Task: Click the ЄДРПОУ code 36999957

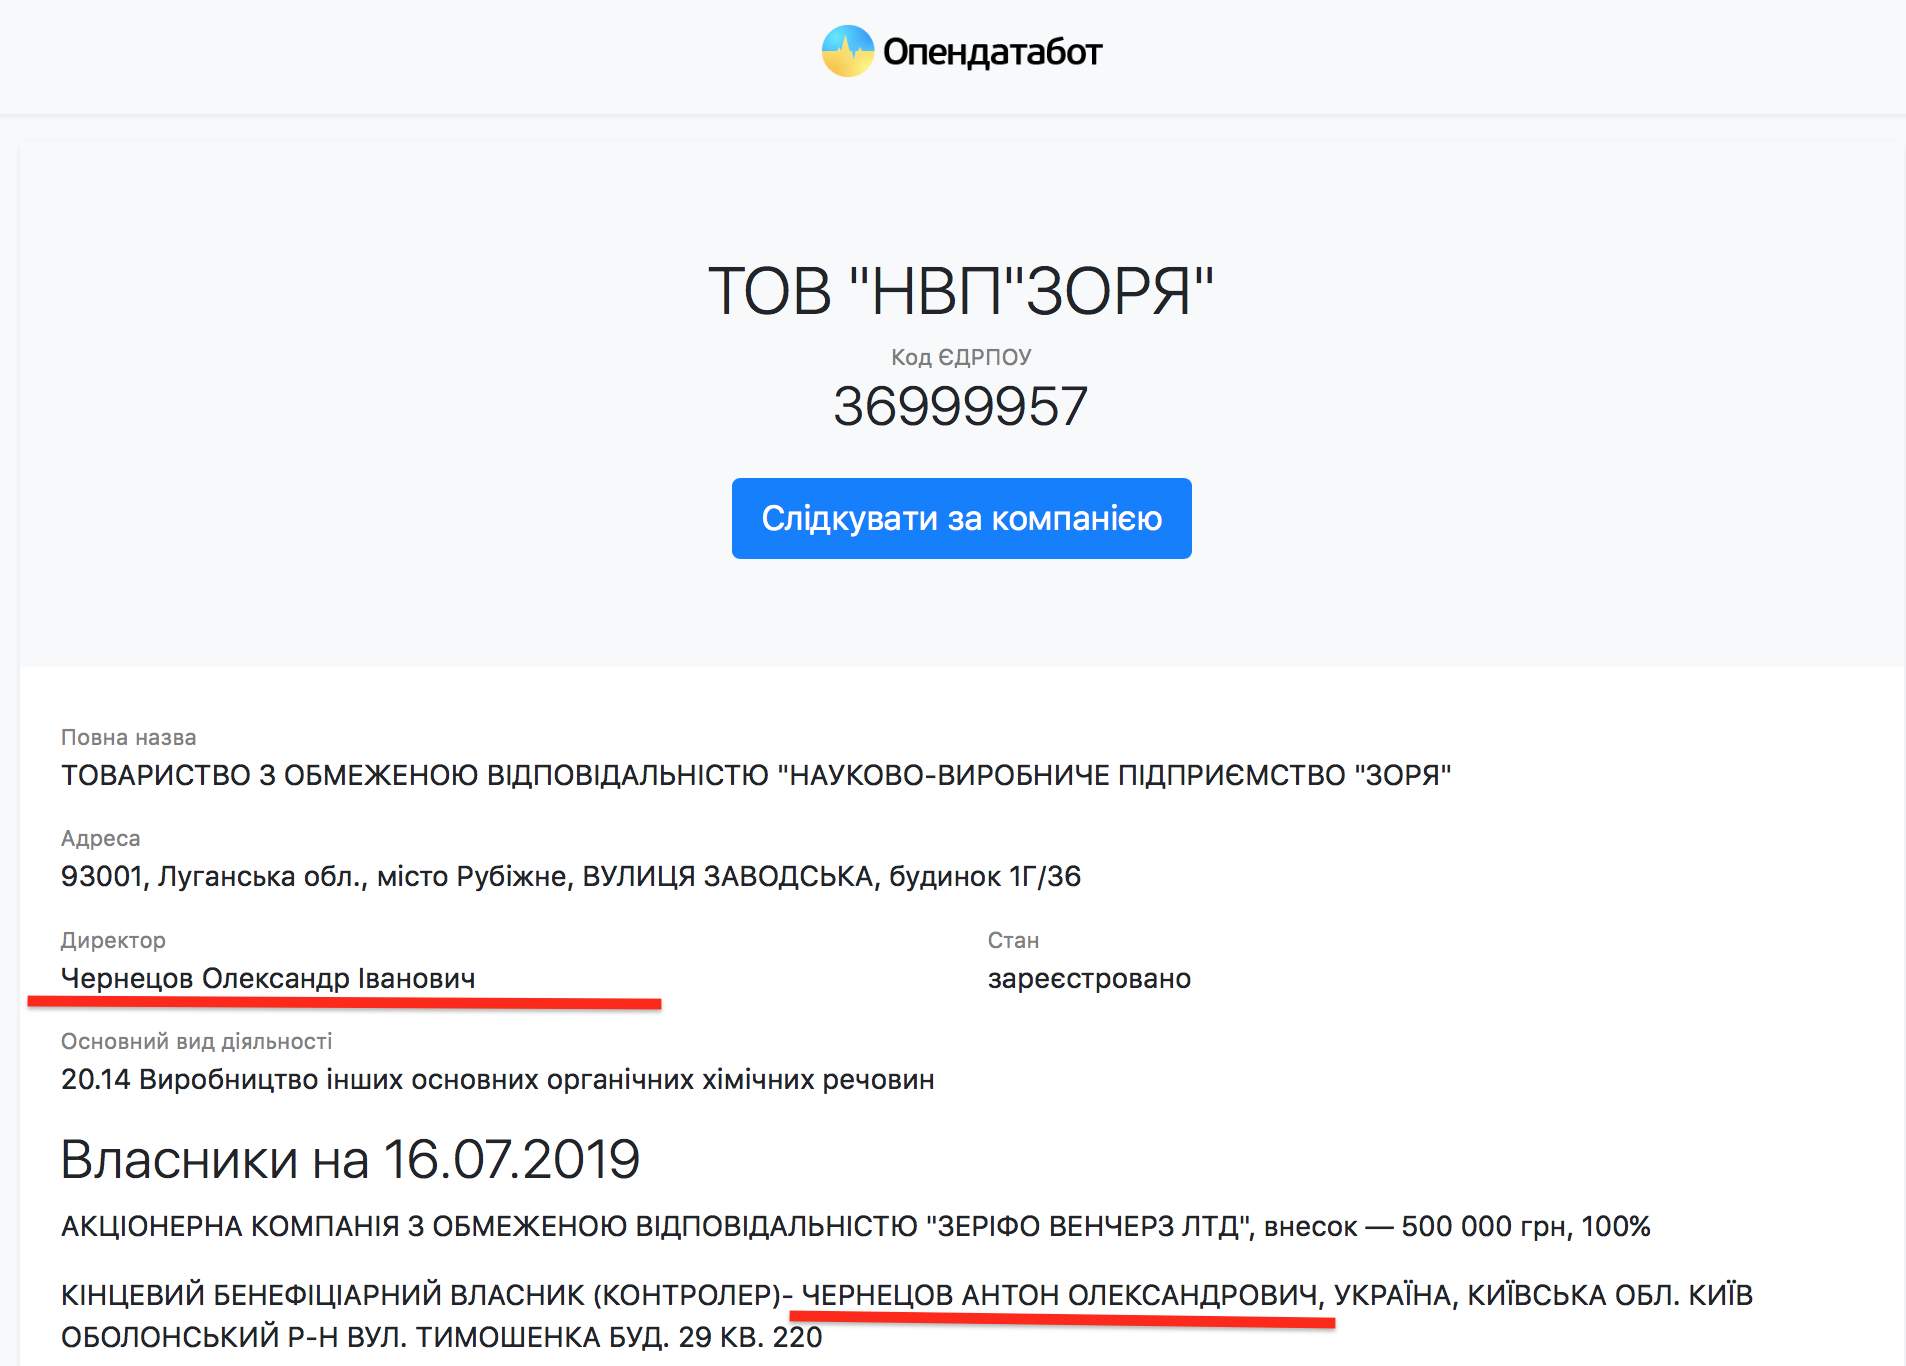Action: click(x=960, y=406)
